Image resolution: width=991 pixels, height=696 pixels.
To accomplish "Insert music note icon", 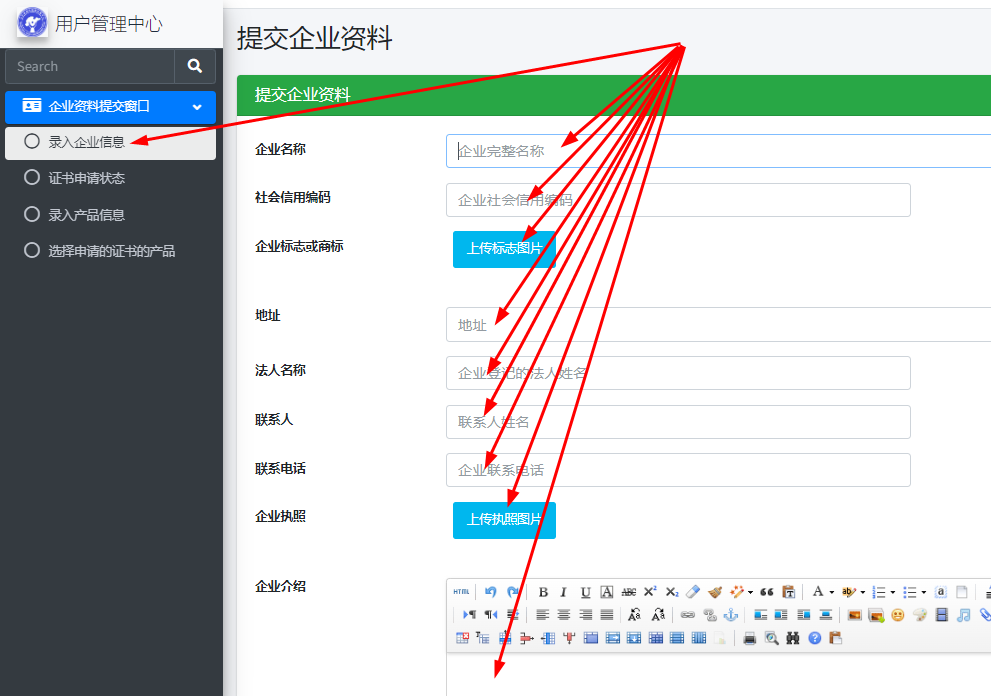I will pos(963,615).
